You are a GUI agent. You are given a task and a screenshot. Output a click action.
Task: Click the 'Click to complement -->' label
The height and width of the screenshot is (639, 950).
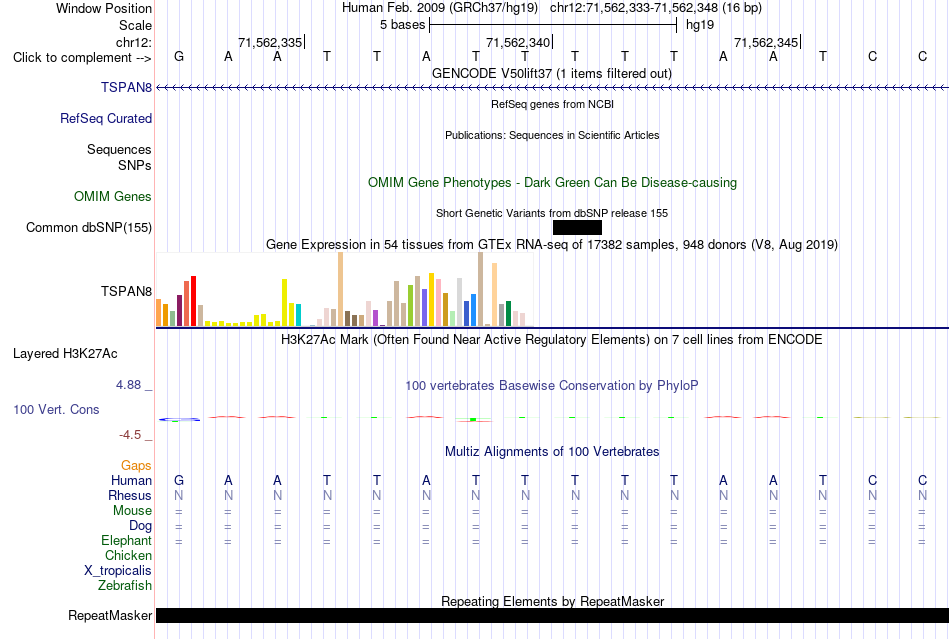coord(82,58)
